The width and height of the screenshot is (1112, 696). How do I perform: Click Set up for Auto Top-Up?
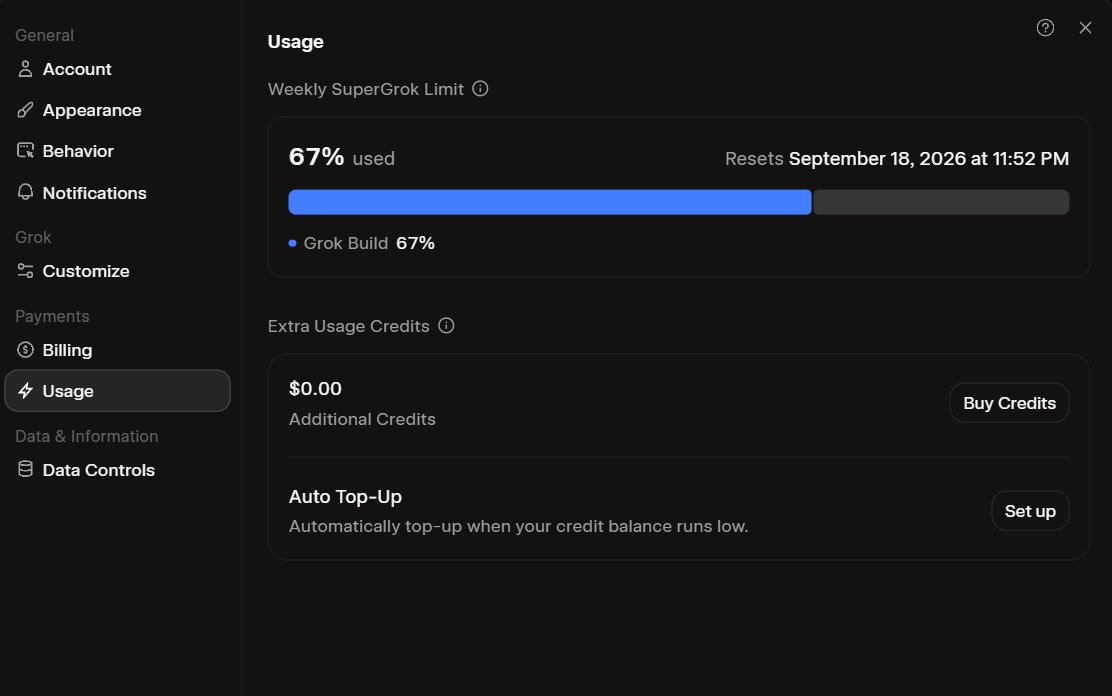(x=1030, y=511)
